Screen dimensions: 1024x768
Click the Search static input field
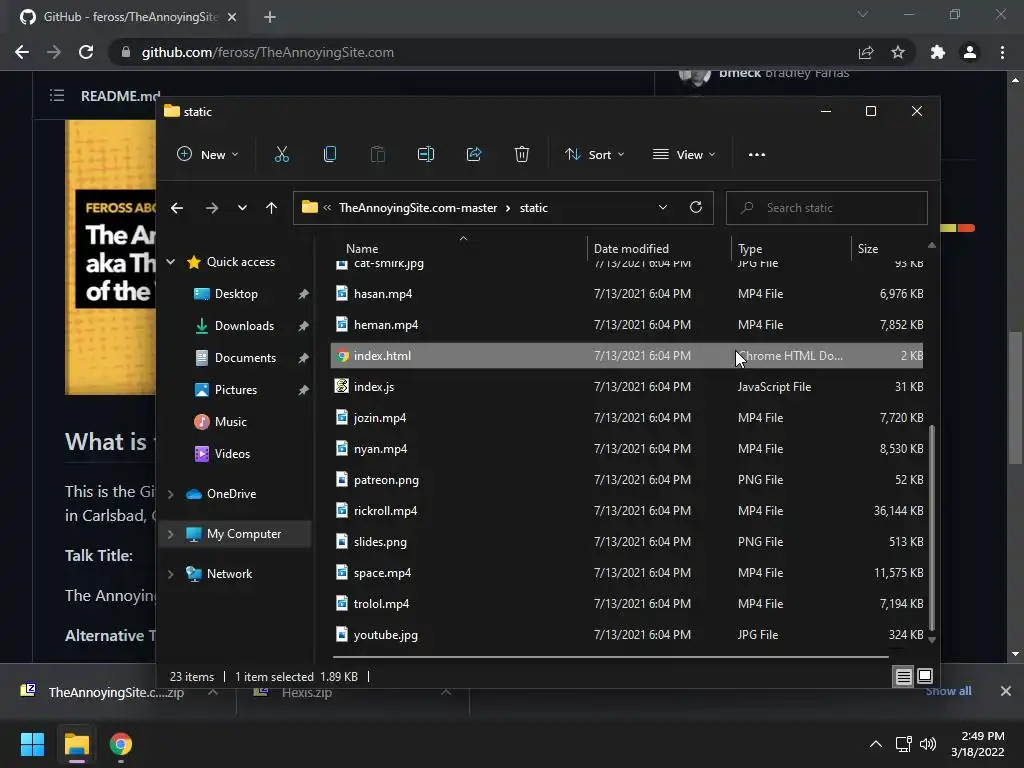pyautogui.click(x=827, y=208)
